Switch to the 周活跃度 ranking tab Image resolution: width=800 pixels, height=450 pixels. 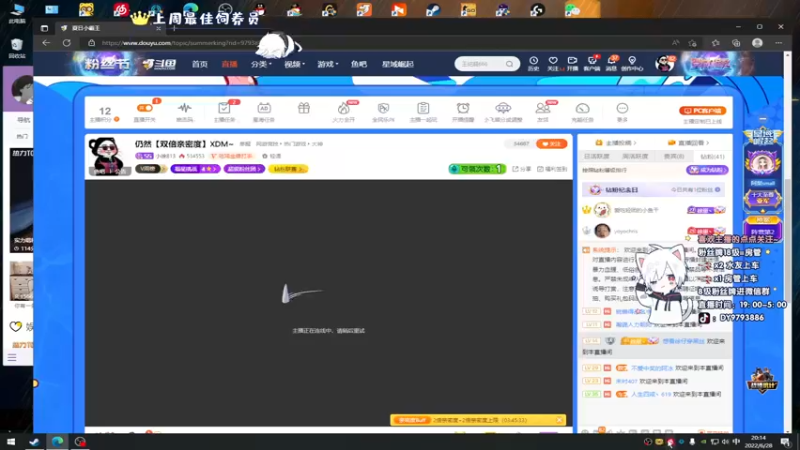click(x=635, y=157)
